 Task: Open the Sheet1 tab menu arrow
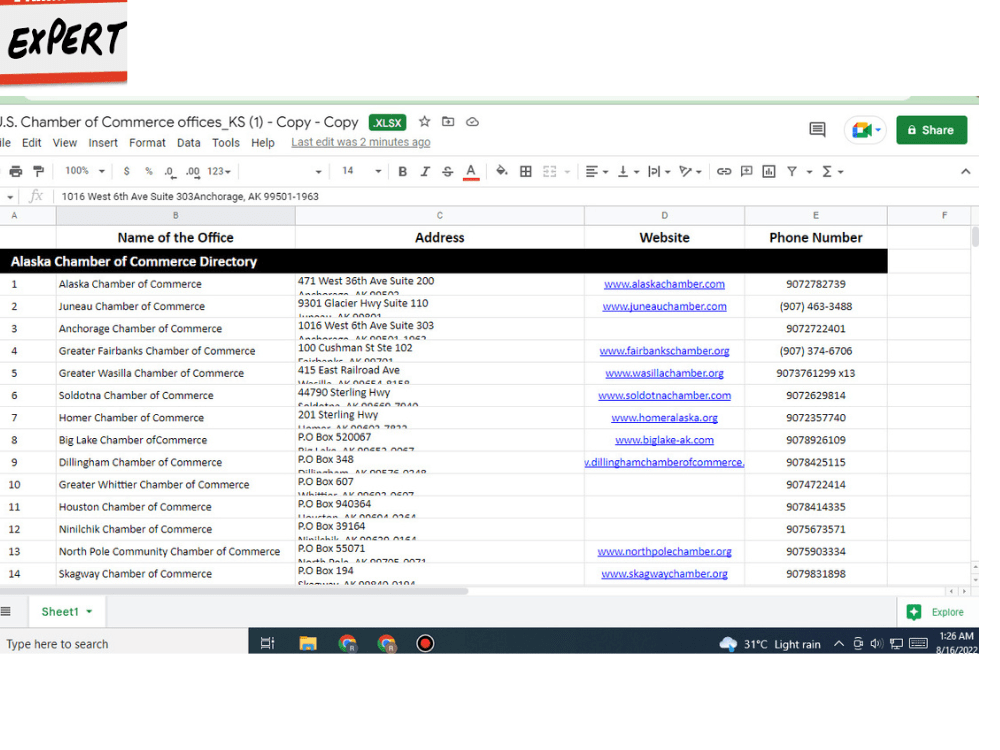89,612
